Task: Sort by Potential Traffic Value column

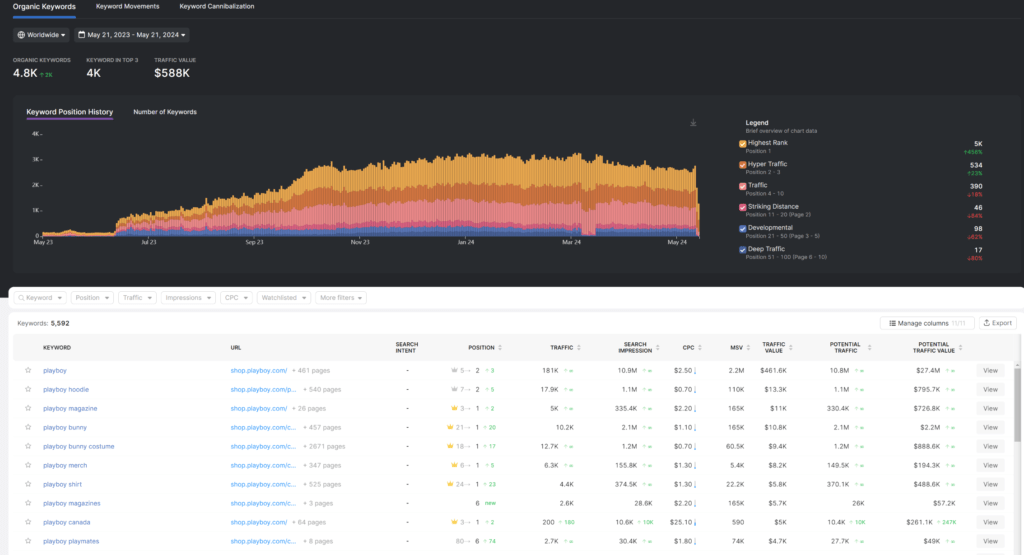Action: pyautogui.click(x=961, y=348)
